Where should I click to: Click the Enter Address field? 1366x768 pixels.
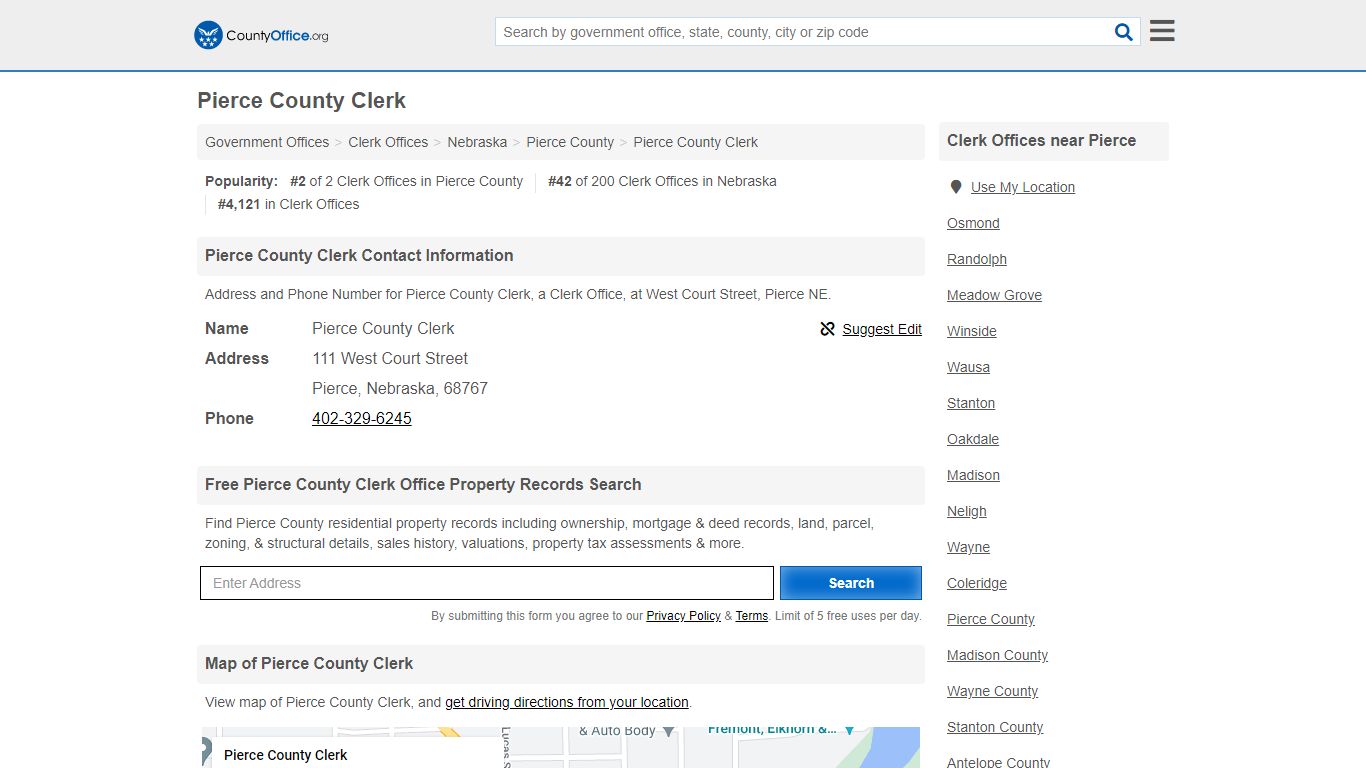487,583
